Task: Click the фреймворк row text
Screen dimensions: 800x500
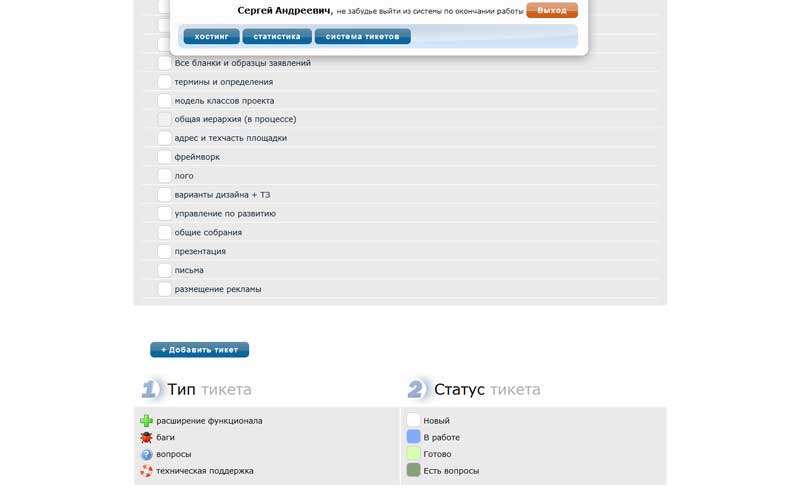Action: pyautogui.click(x=197, y=157)
